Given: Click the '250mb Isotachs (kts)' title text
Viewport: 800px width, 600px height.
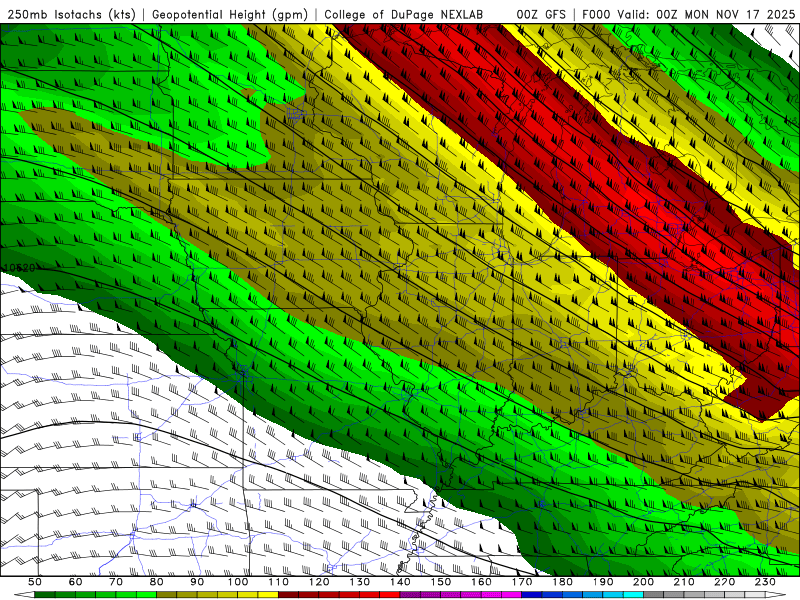Looking at the screenshot, I should (72, 15).
